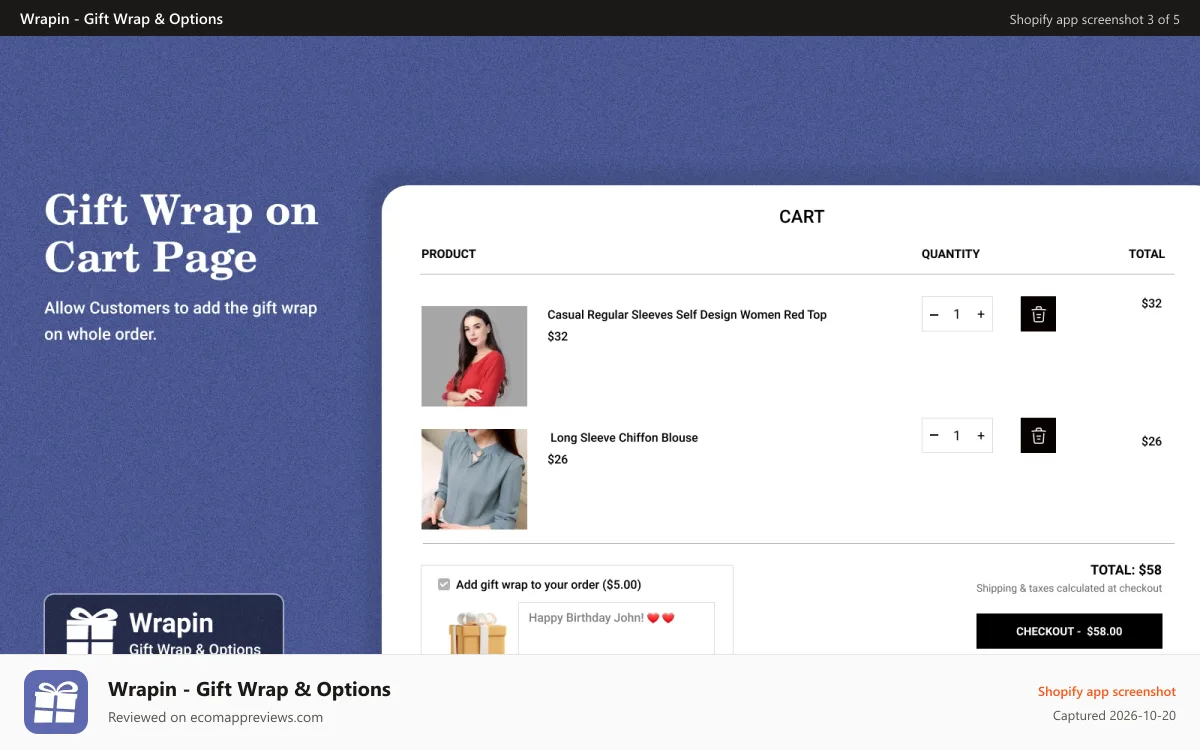The height and width of the screenshot is (750, 1200).
Task: Click the Shopify app screenshot label in footer
Action: [1107, 691]
